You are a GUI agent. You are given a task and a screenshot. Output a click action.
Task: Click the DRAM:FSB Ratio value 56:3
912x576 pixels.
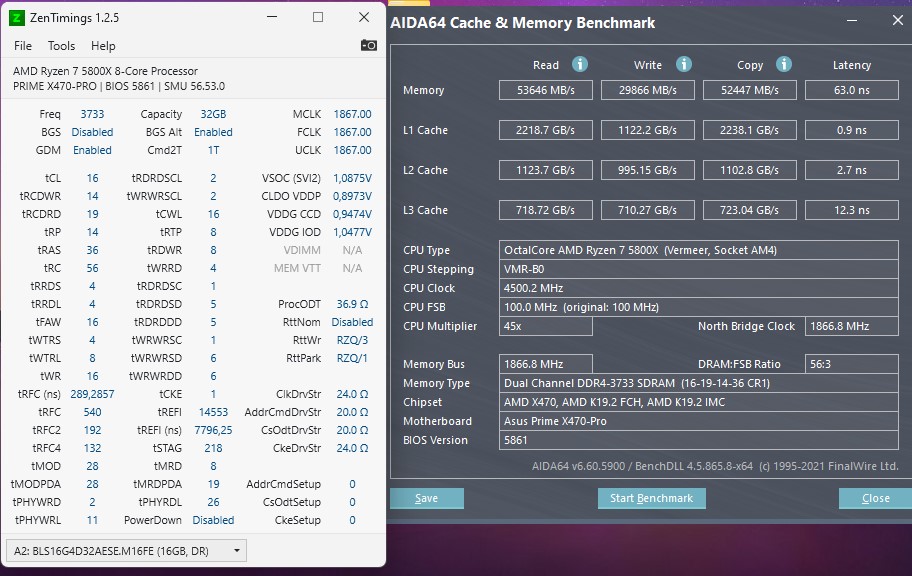pyautogui.click(x=852, y=364)
